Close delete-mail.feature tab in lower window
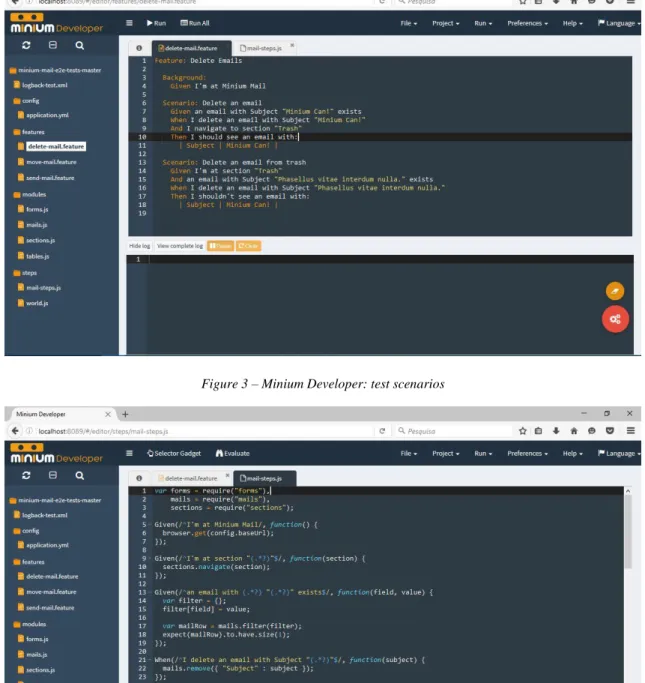 227,475
